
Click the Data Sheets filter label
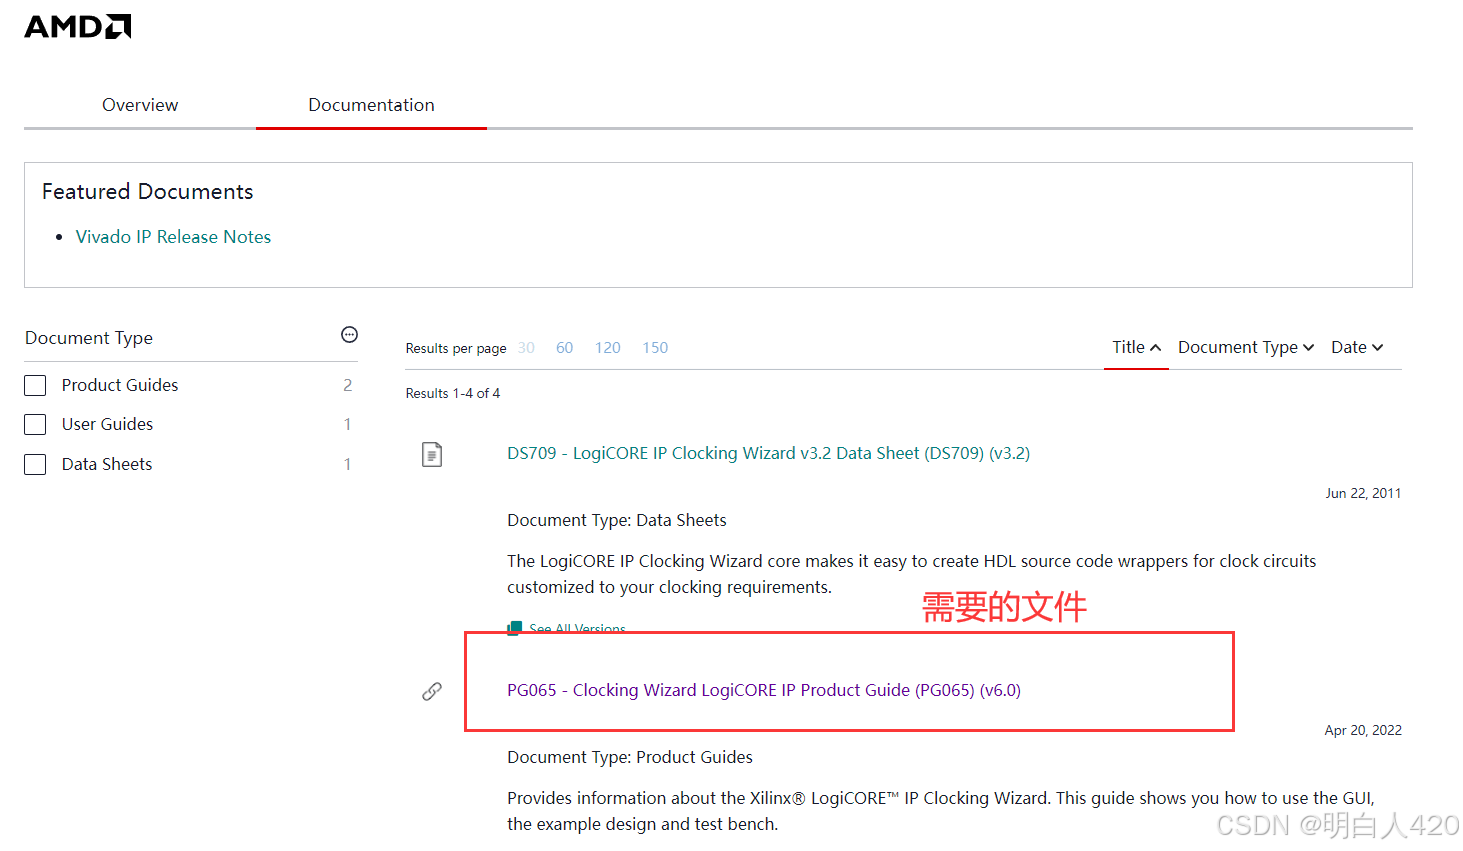point(107,464)
